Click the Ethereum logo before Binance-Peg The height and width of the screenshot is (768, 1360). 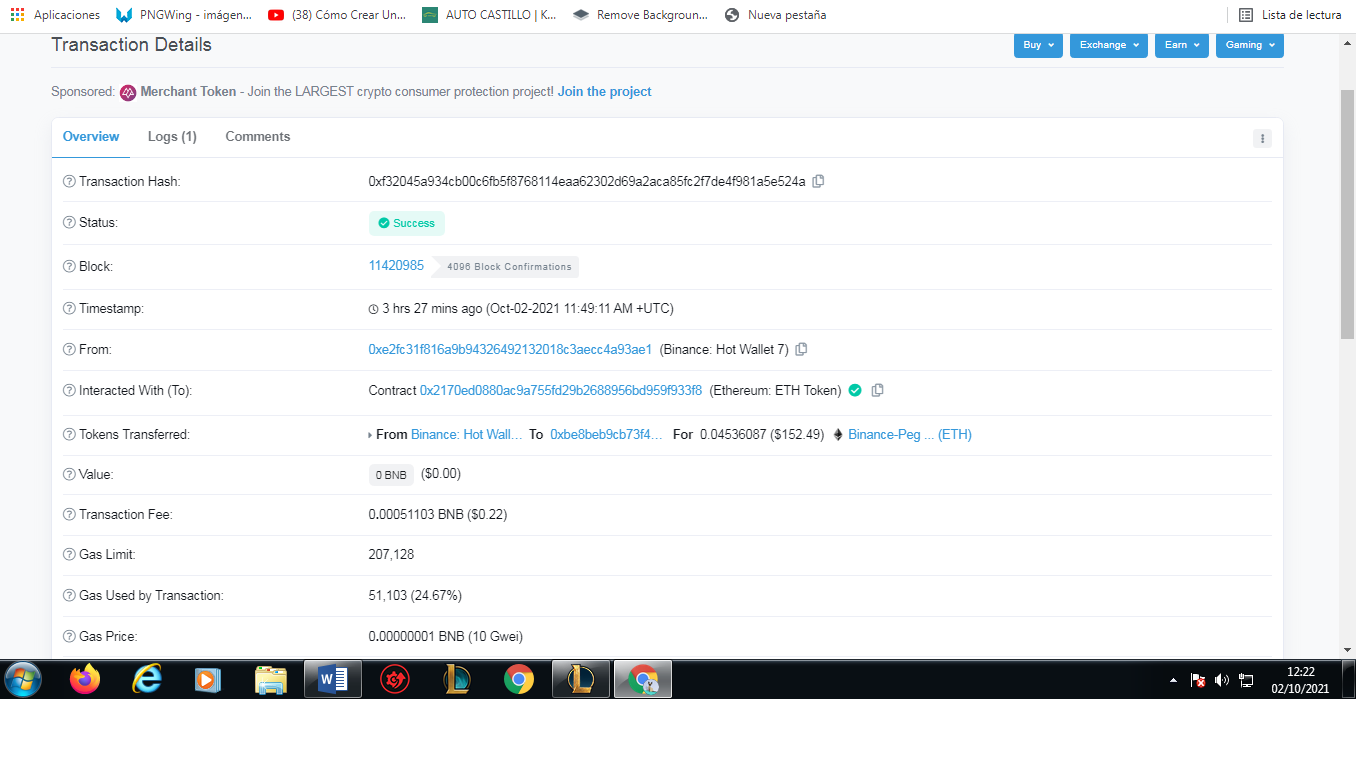838,434
